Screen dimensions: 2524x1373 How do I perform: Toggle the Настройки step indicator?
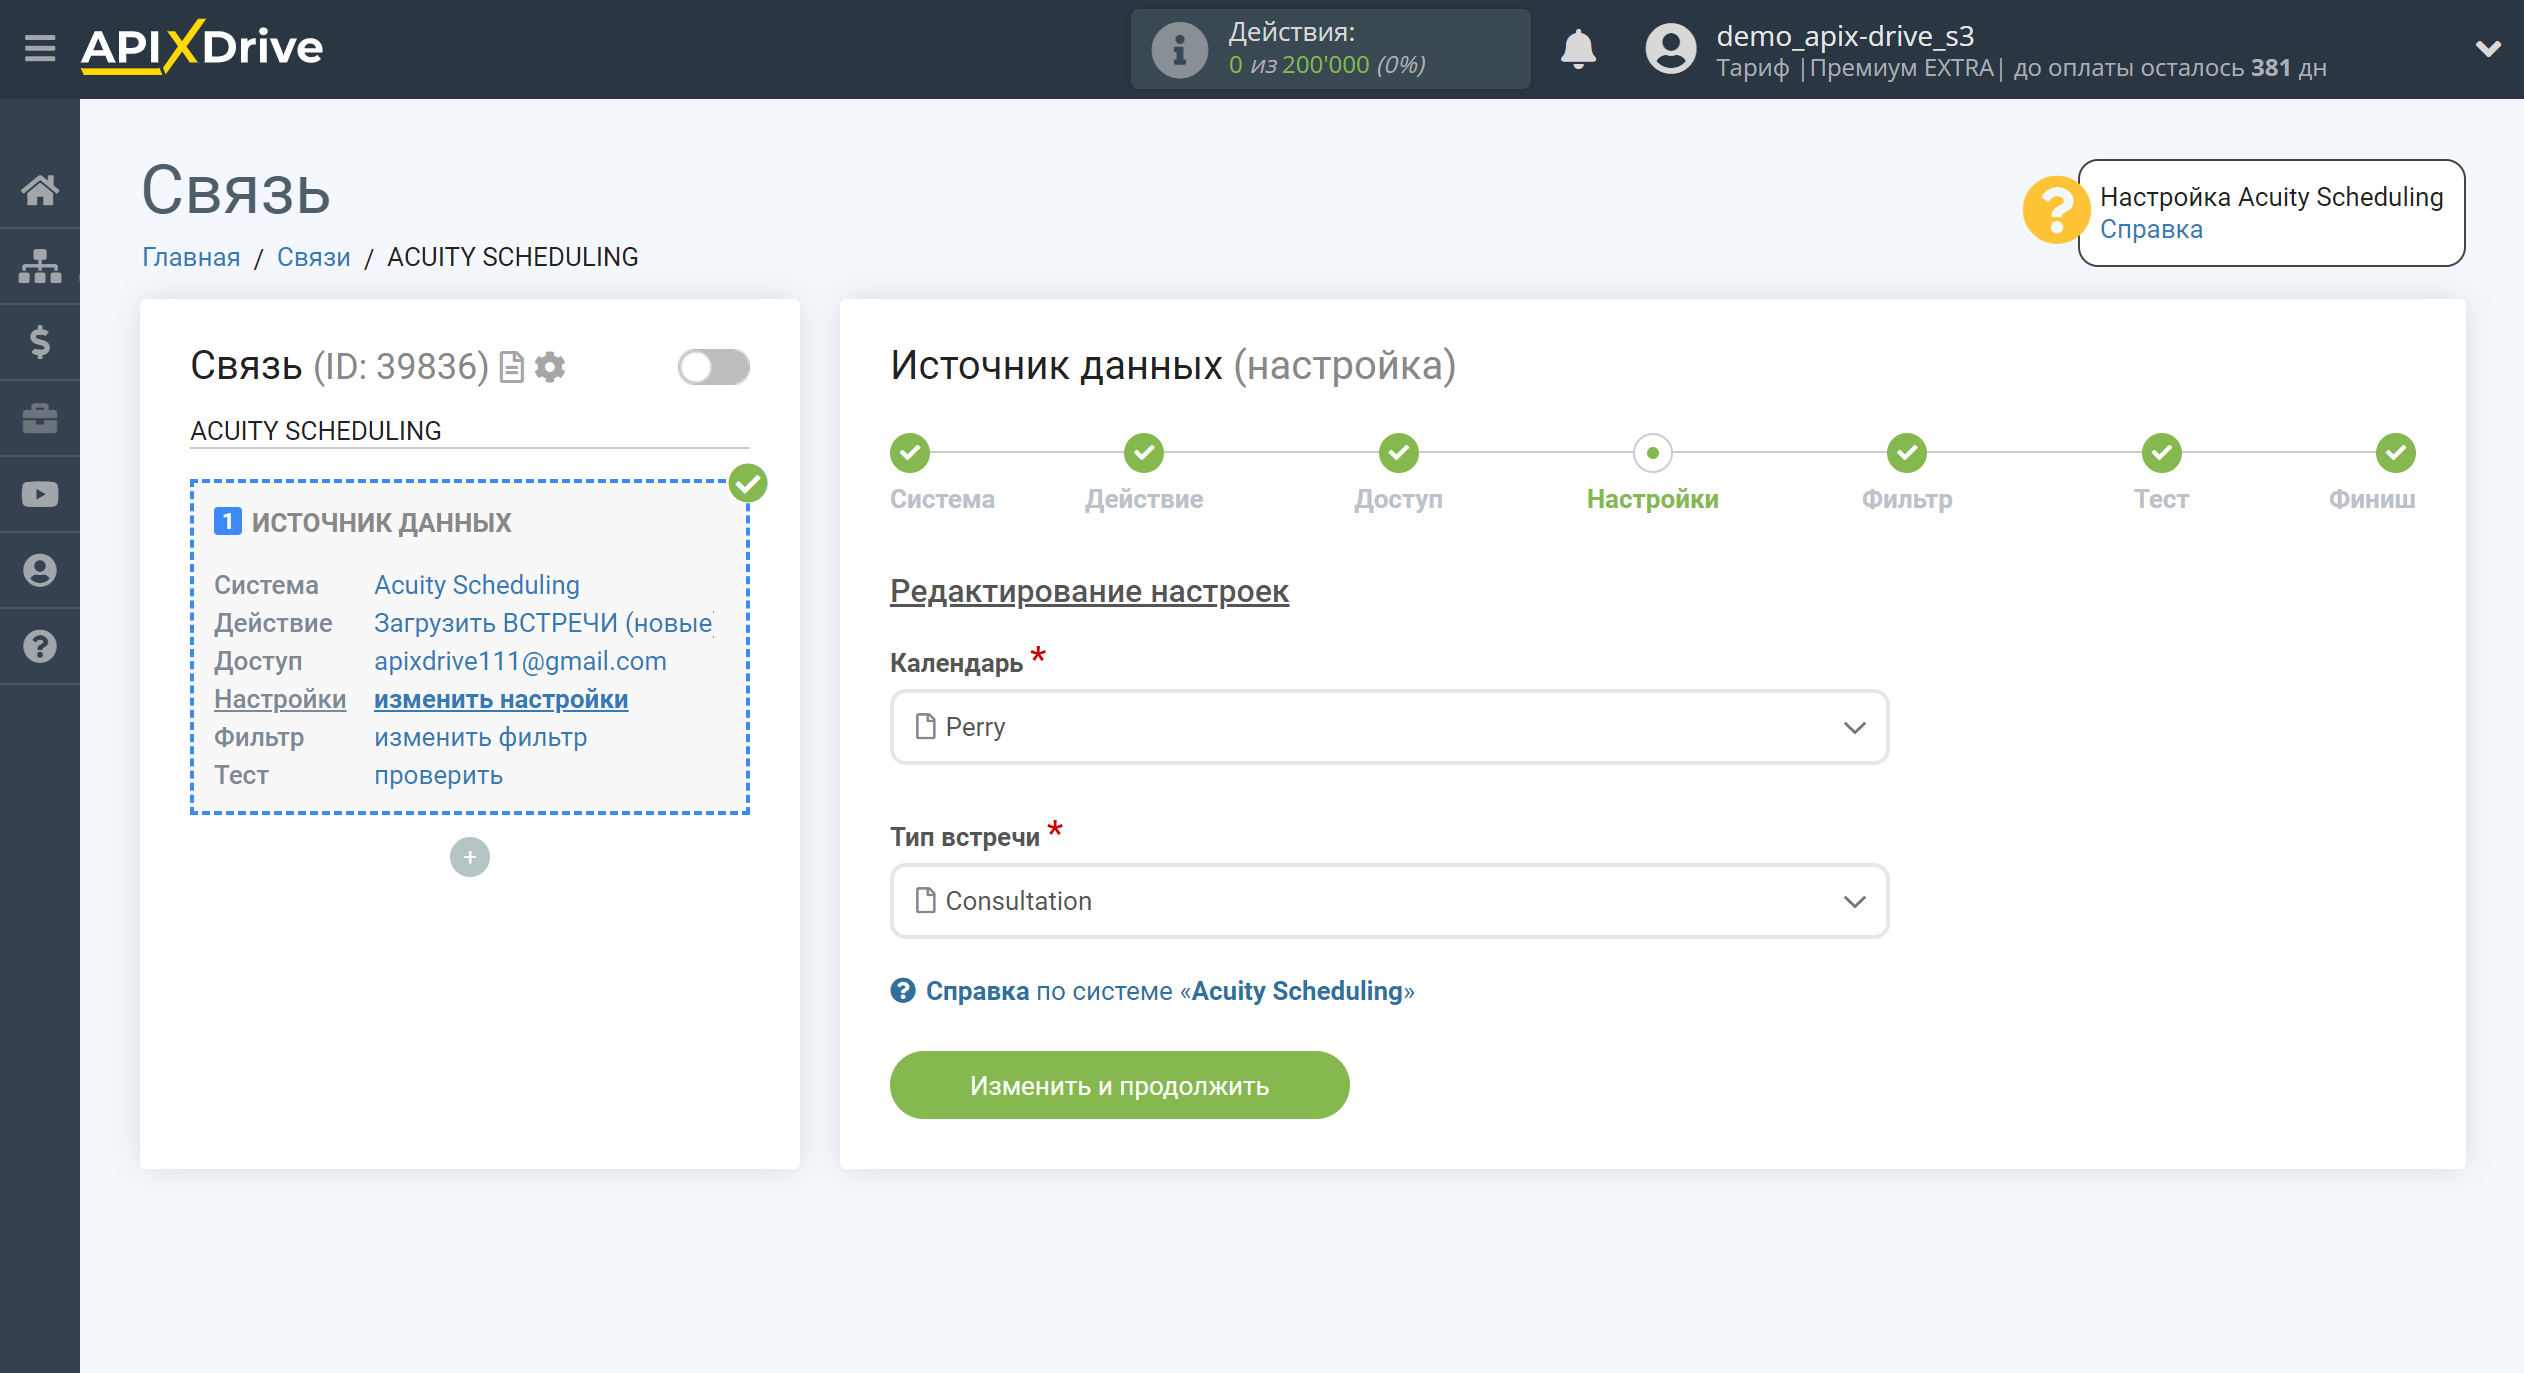pyautogui.click(x=1652, y=451)
